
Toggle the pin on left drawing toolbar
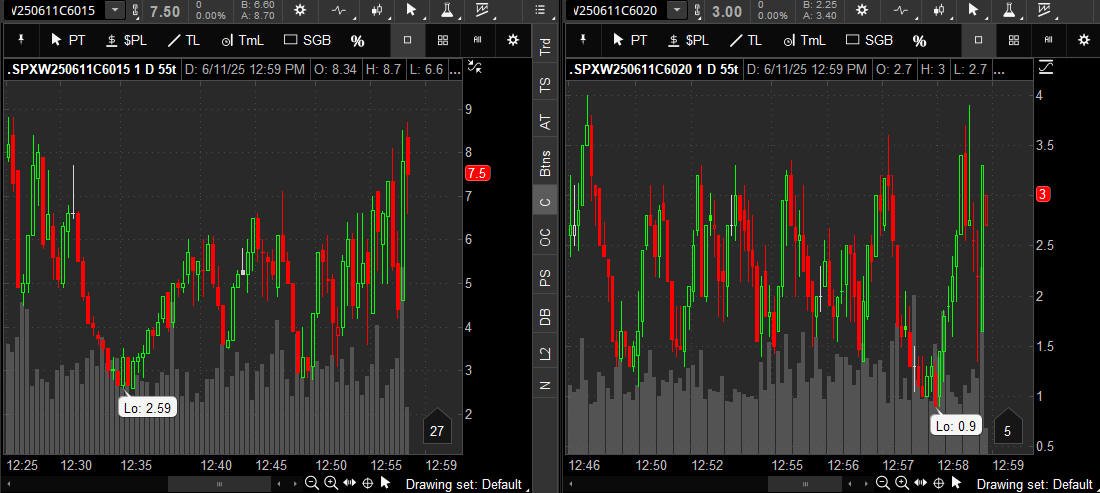20,40
